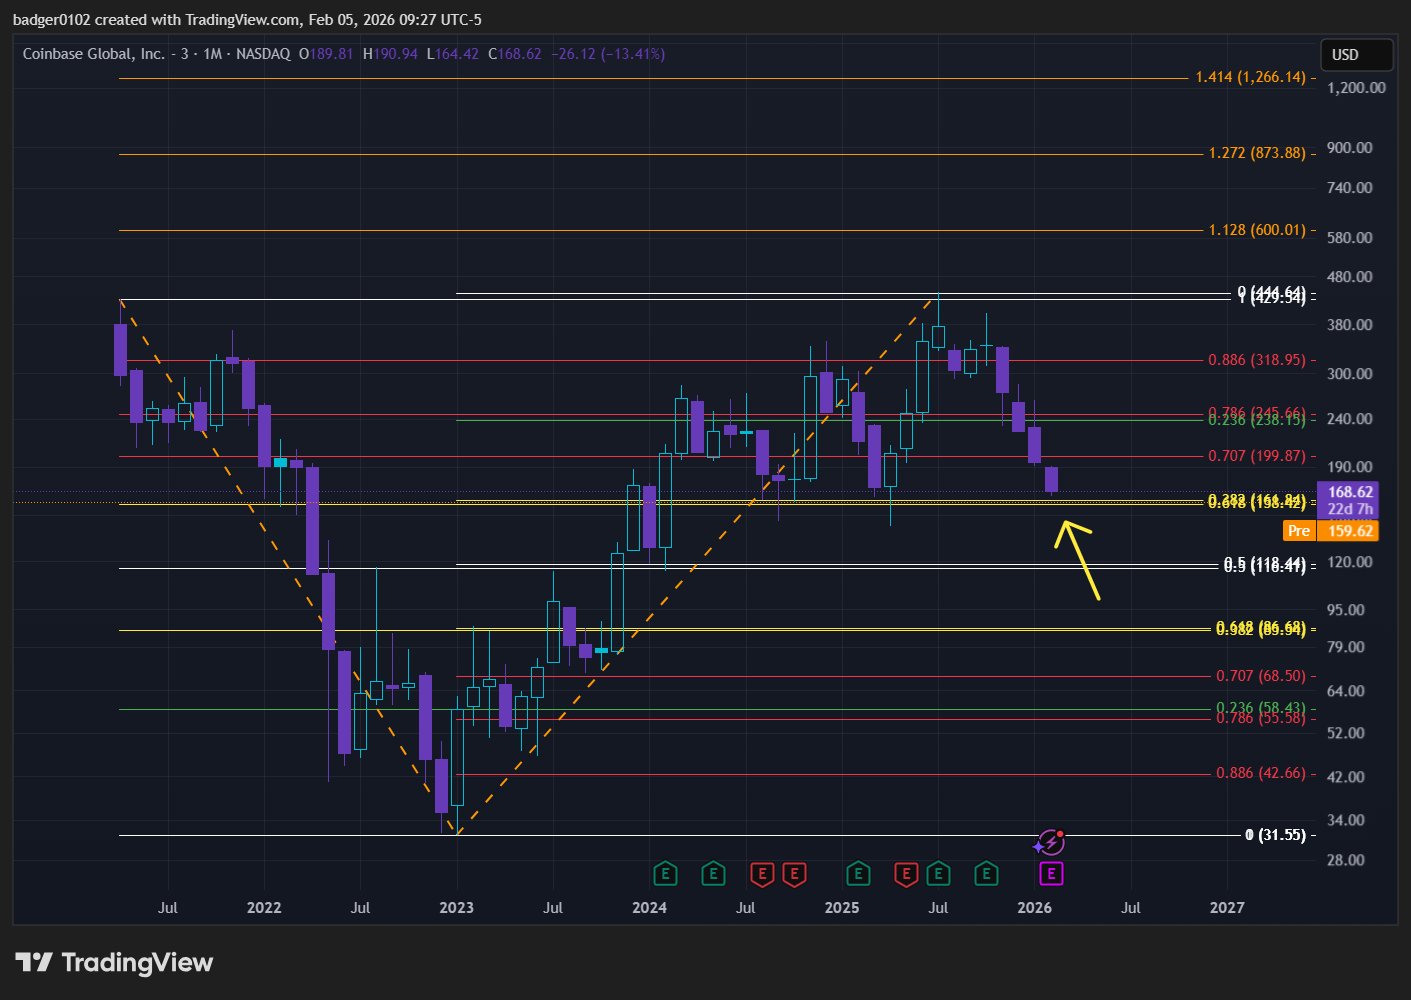
Task: Click the Coinbase Global, Inc. symbol title
Action: pos(94,54)
